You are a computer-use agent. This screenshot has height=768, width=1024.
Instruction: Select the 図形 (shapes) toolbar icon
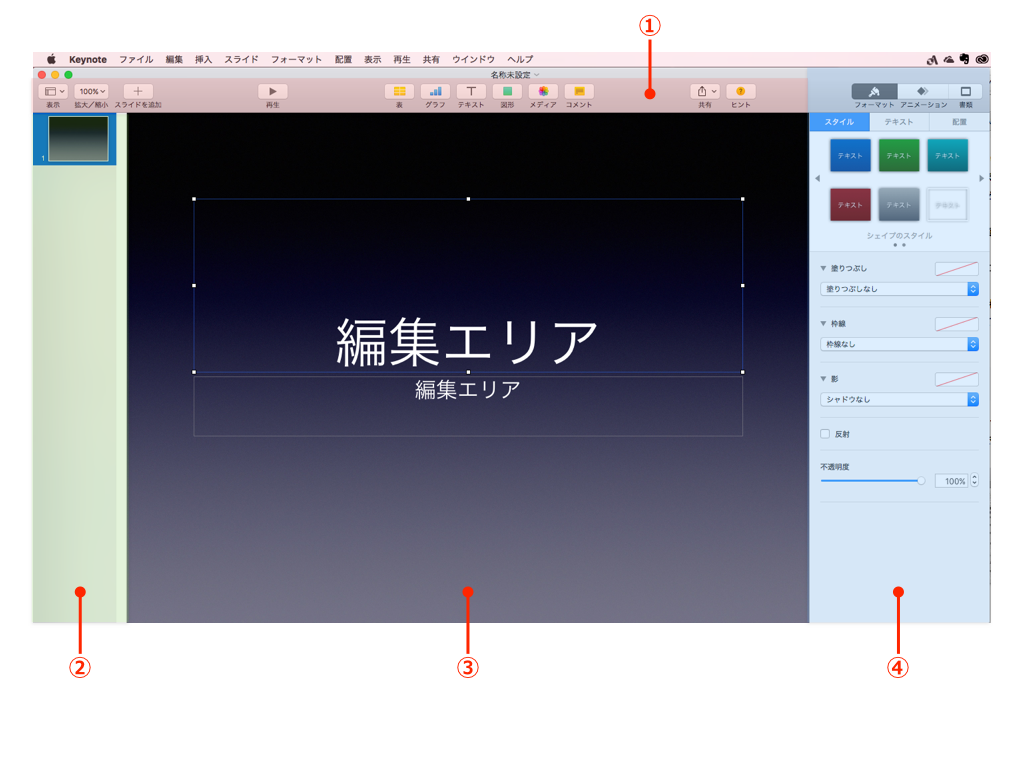(506, 91)
